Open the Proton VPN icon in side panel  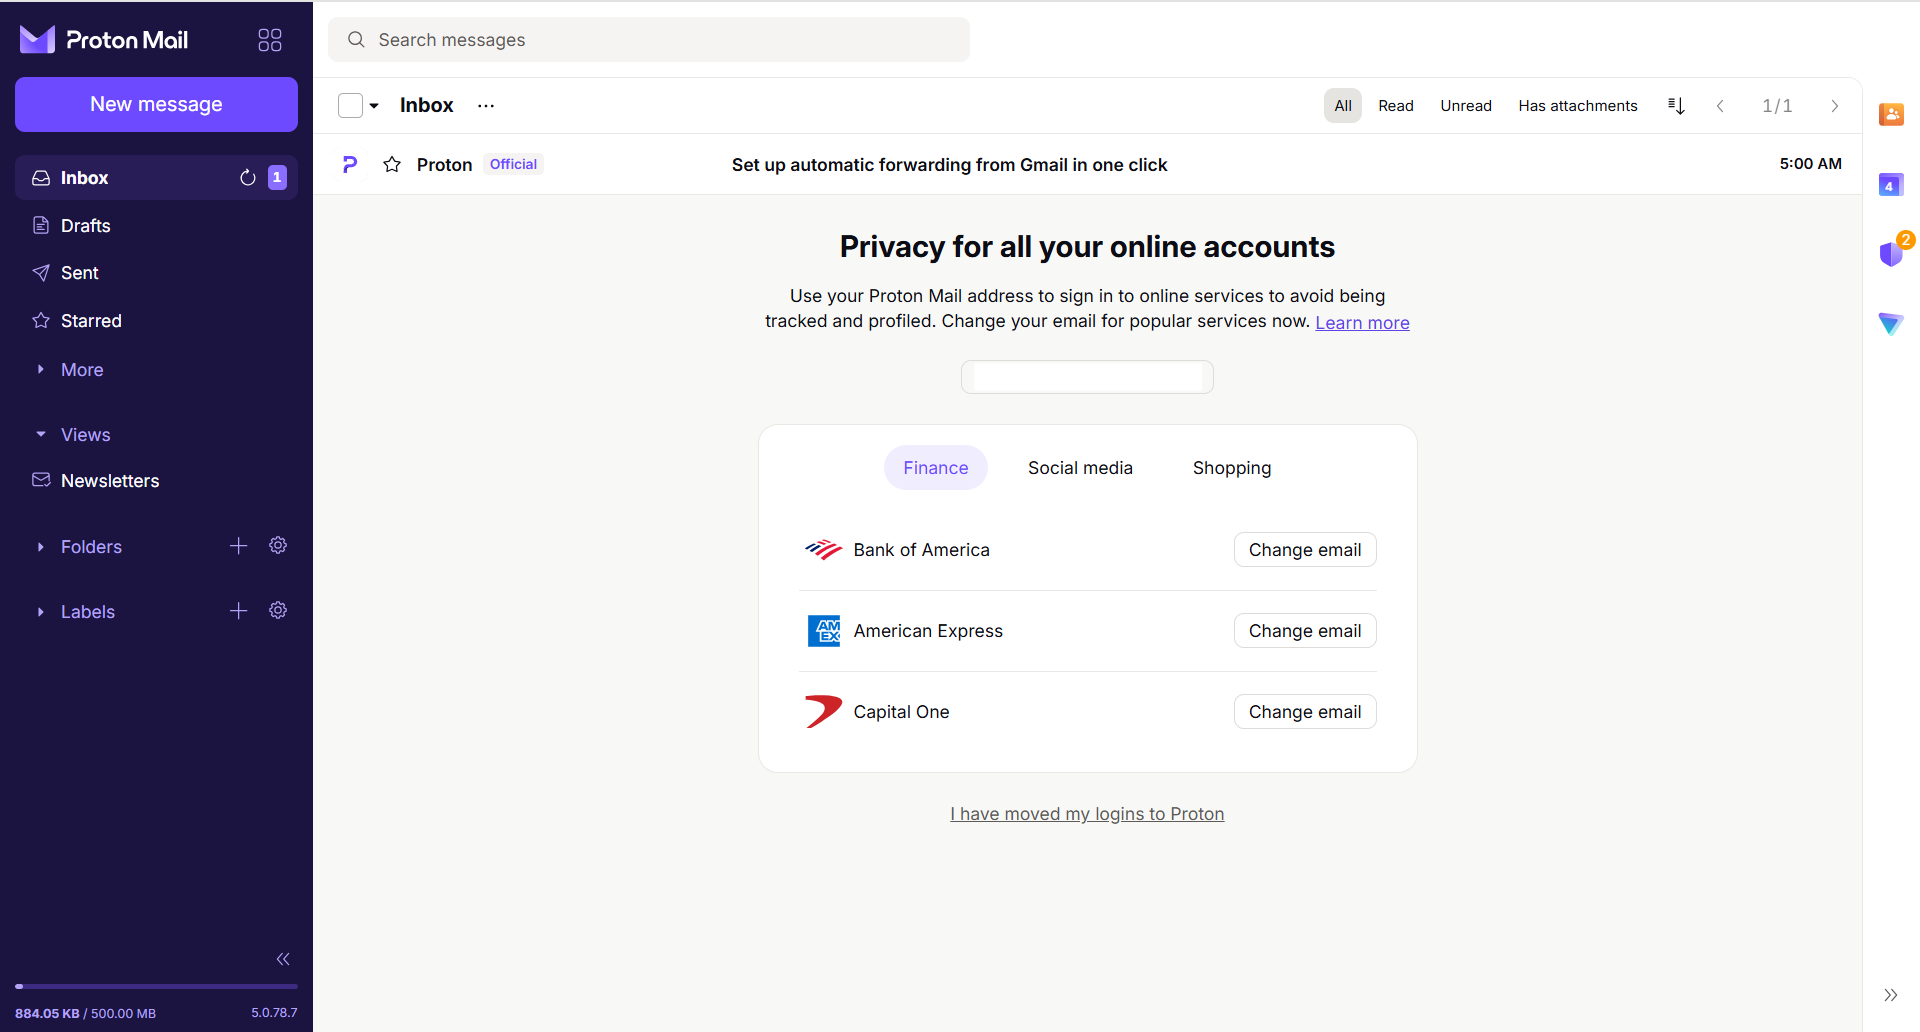[x=1891, y=323]
